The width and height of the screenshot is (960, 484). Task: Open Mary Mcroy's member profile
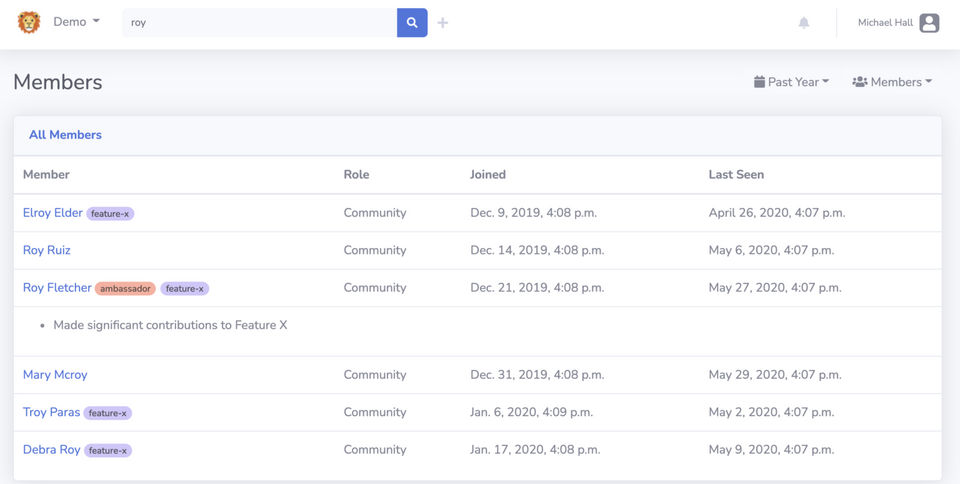55,375
